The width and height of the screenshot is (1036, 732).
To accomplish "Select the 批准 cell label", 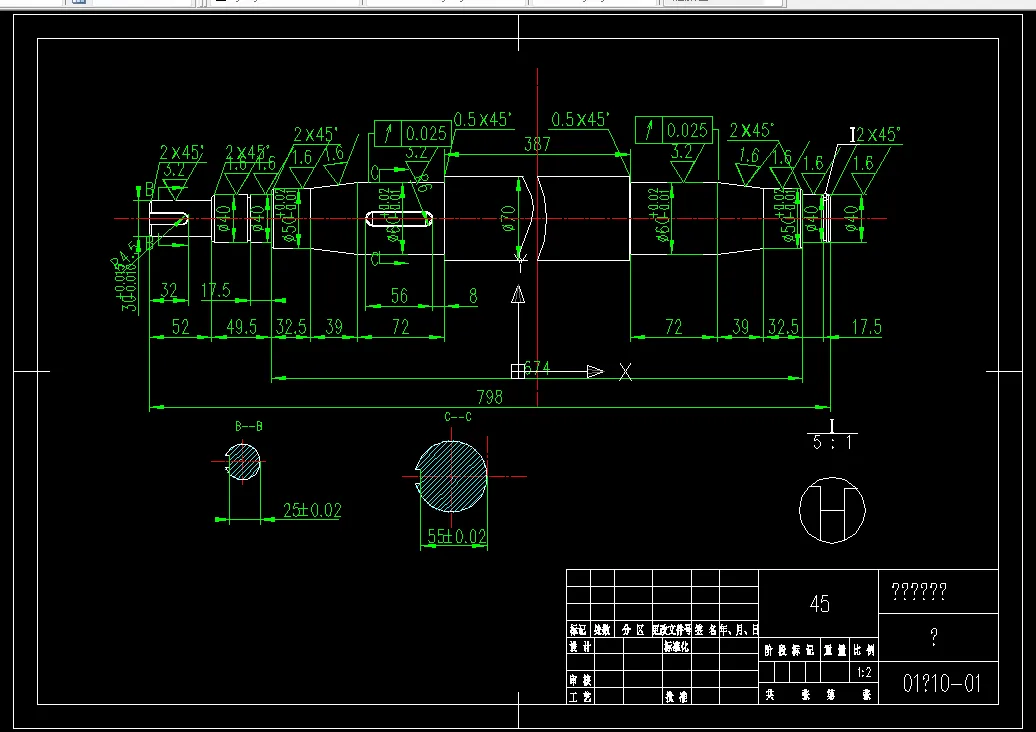I will point(677,696).
